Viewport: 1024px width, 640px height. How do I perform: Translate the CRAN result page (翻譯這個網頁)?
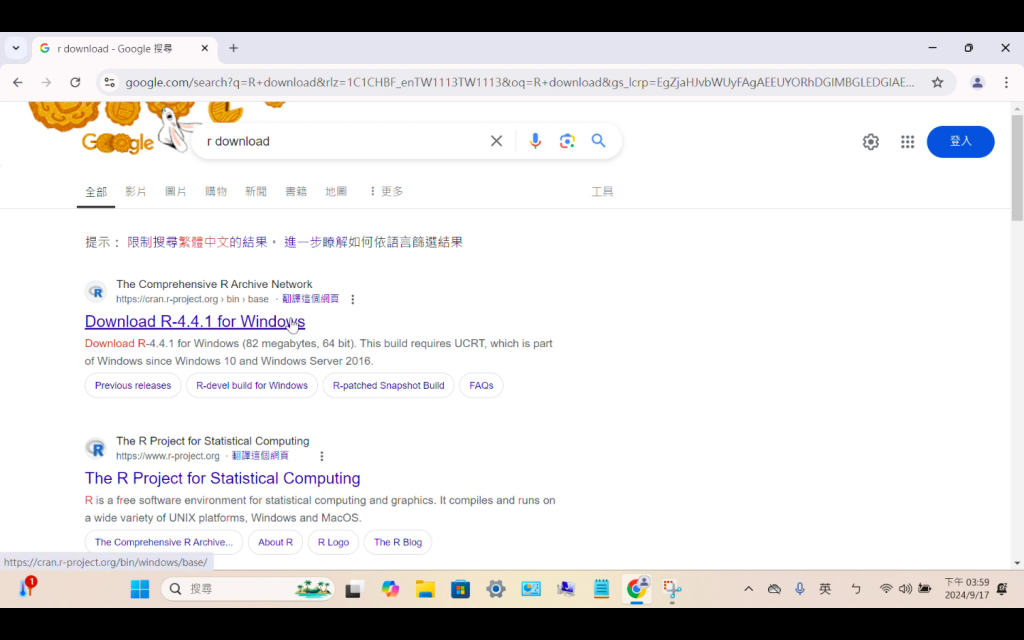(x=310, y=298)
